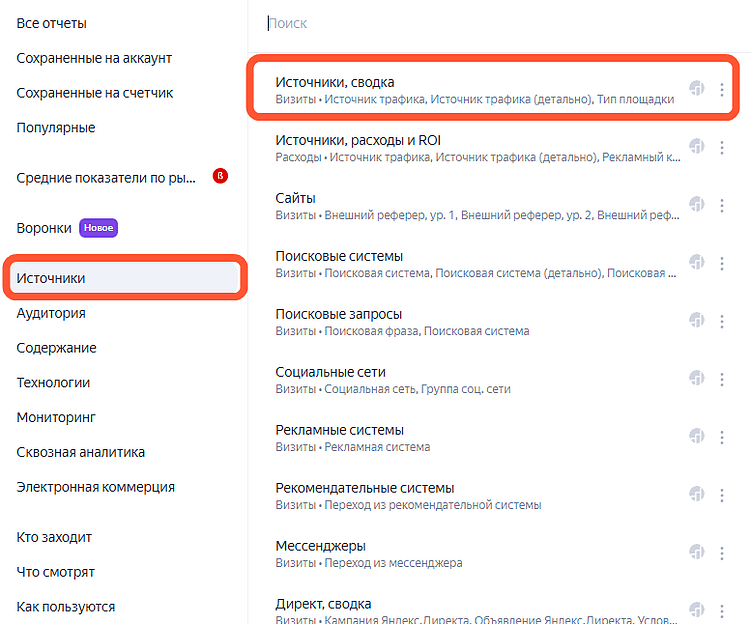The width and height of the screenshot is (751, 624).
Task: Open the 'Сайты' report
Action: tap(296, 198)
